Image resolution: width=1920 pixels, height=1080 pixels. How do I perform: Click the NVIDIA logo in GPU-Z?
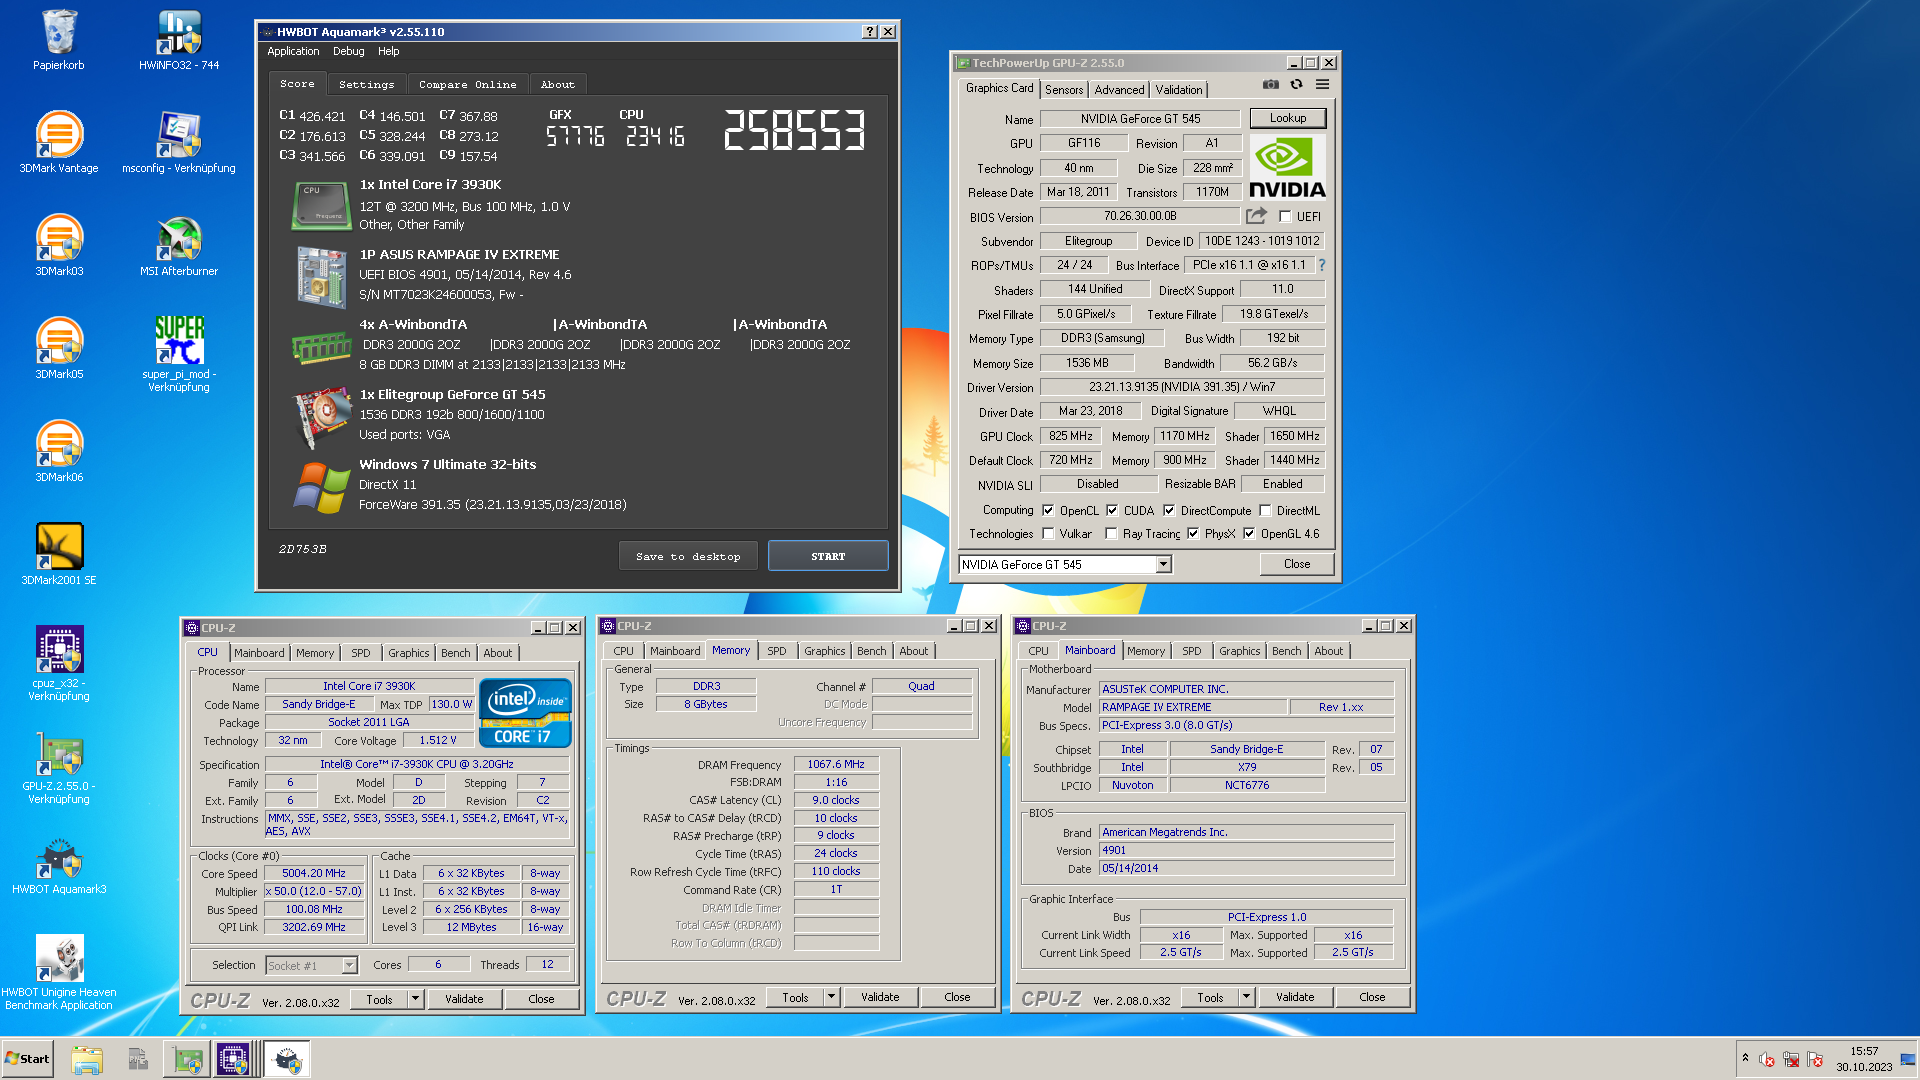[1288, 167]
